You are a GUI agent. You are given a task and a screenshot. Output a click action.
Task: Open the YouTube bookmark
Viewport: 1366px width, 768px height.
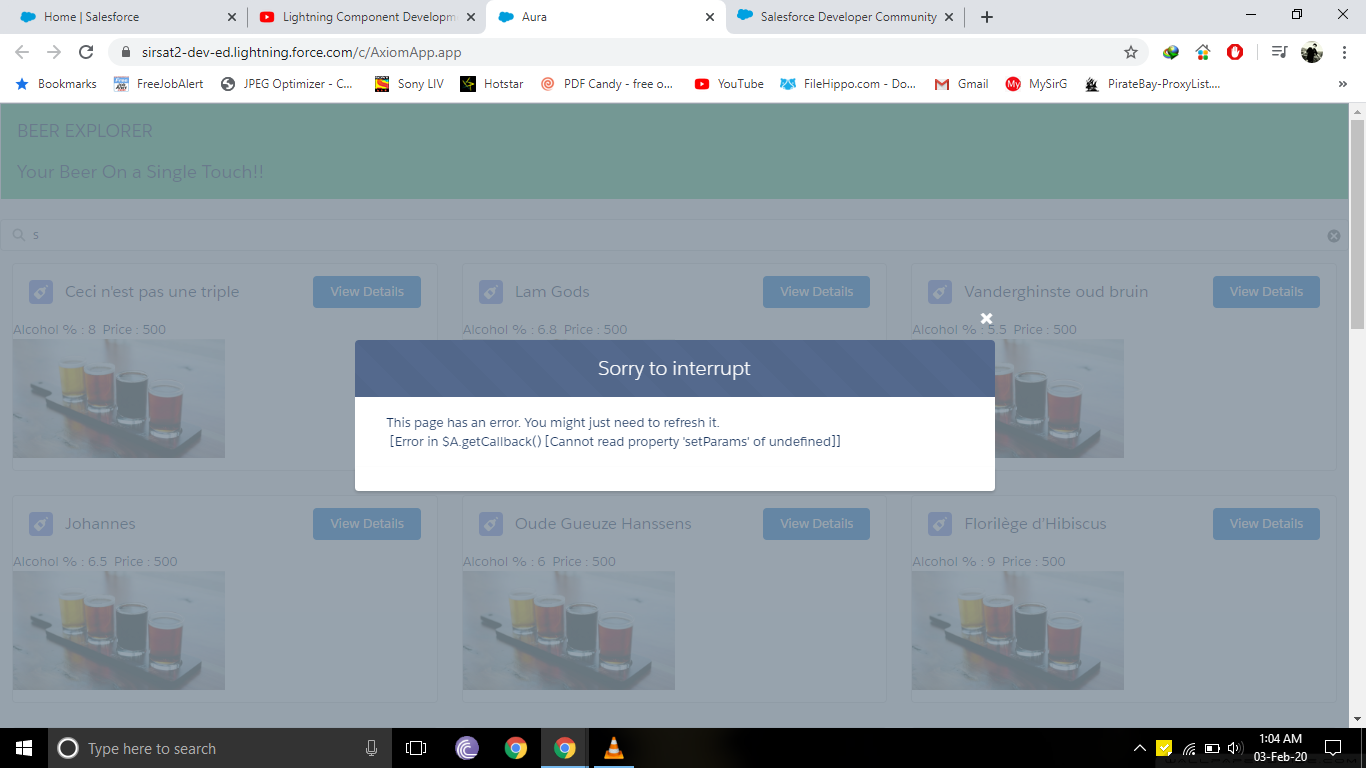tap(729, 84)
